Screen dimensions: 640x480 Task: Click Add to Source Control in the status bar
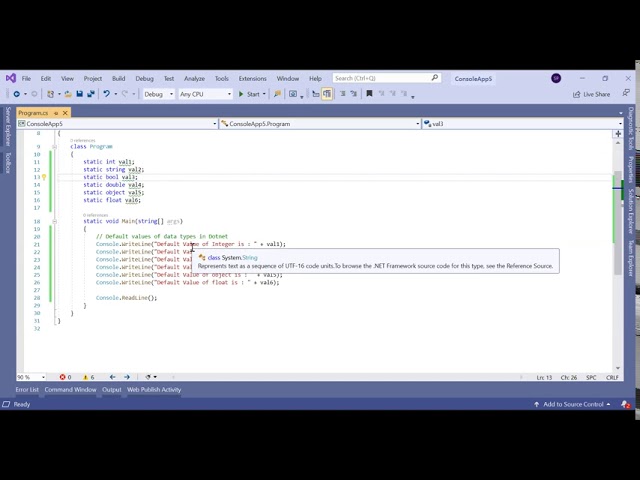pos(573,404)
